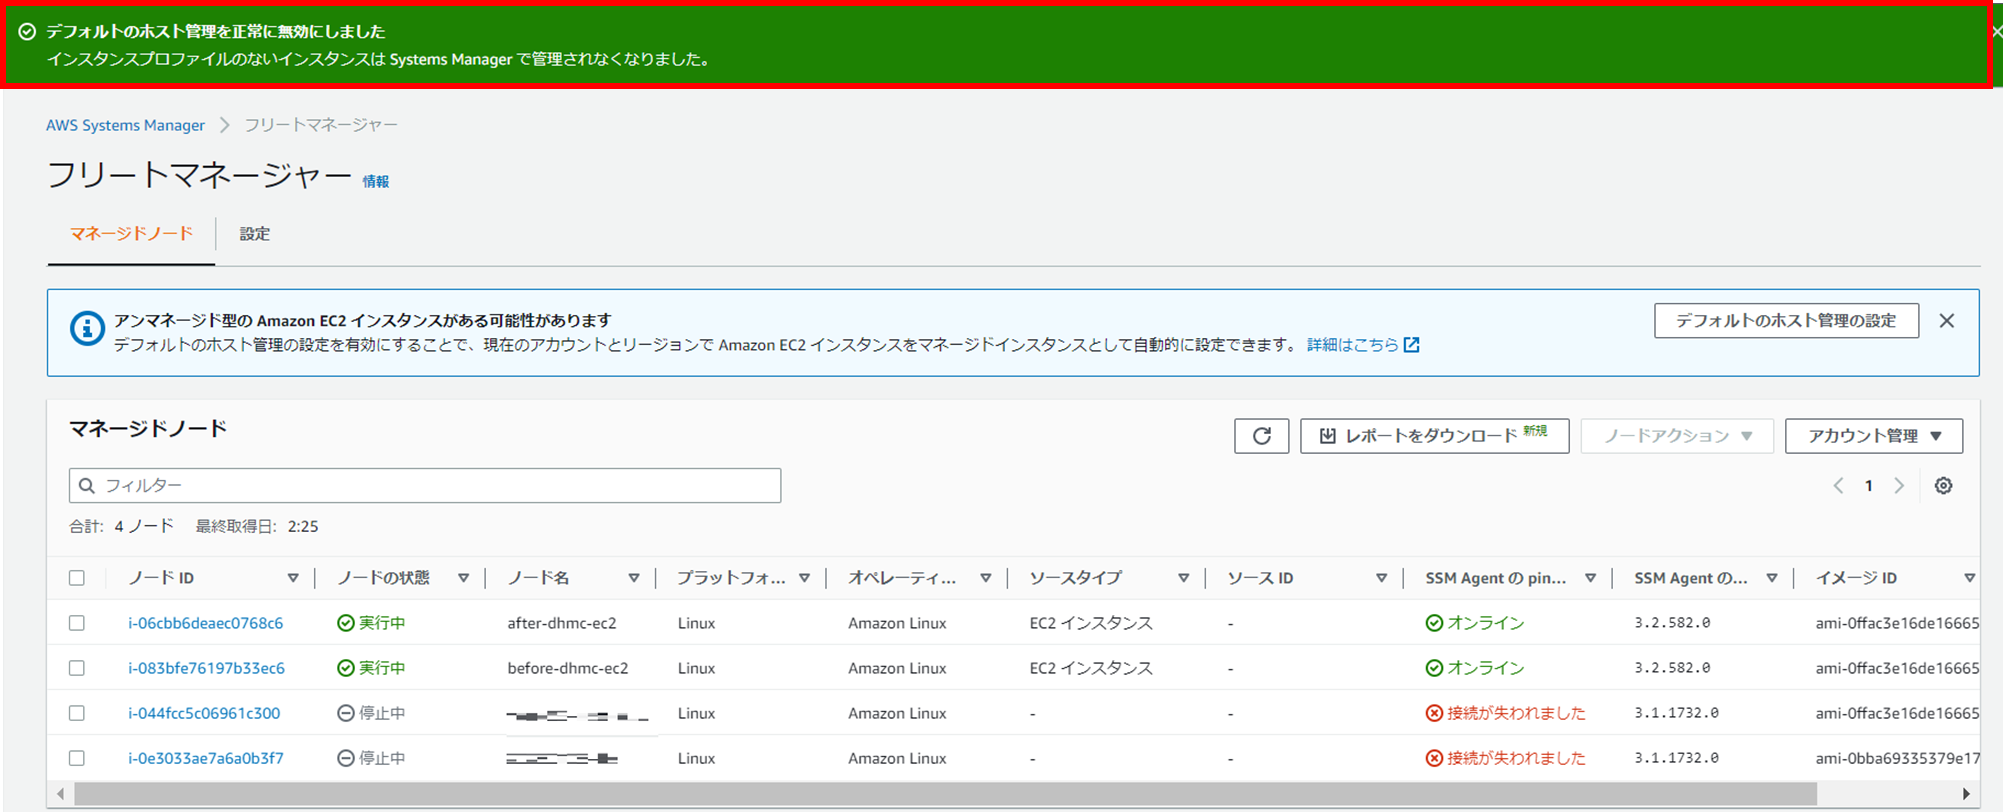Click the horizontal scrollbar thumb under table
Image resolution: width=2003 pixels, height=812 pixels.
[945, 794]
